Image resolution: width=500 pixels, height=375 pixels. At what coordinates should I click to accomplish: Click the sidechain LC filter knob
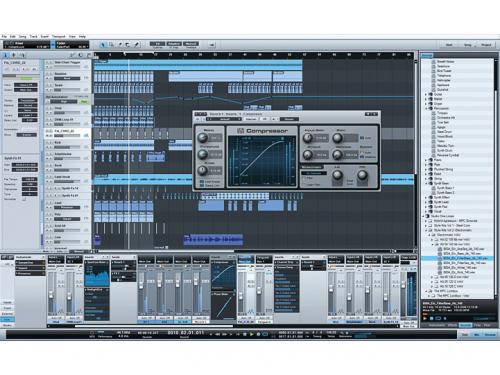coord(338,174)
